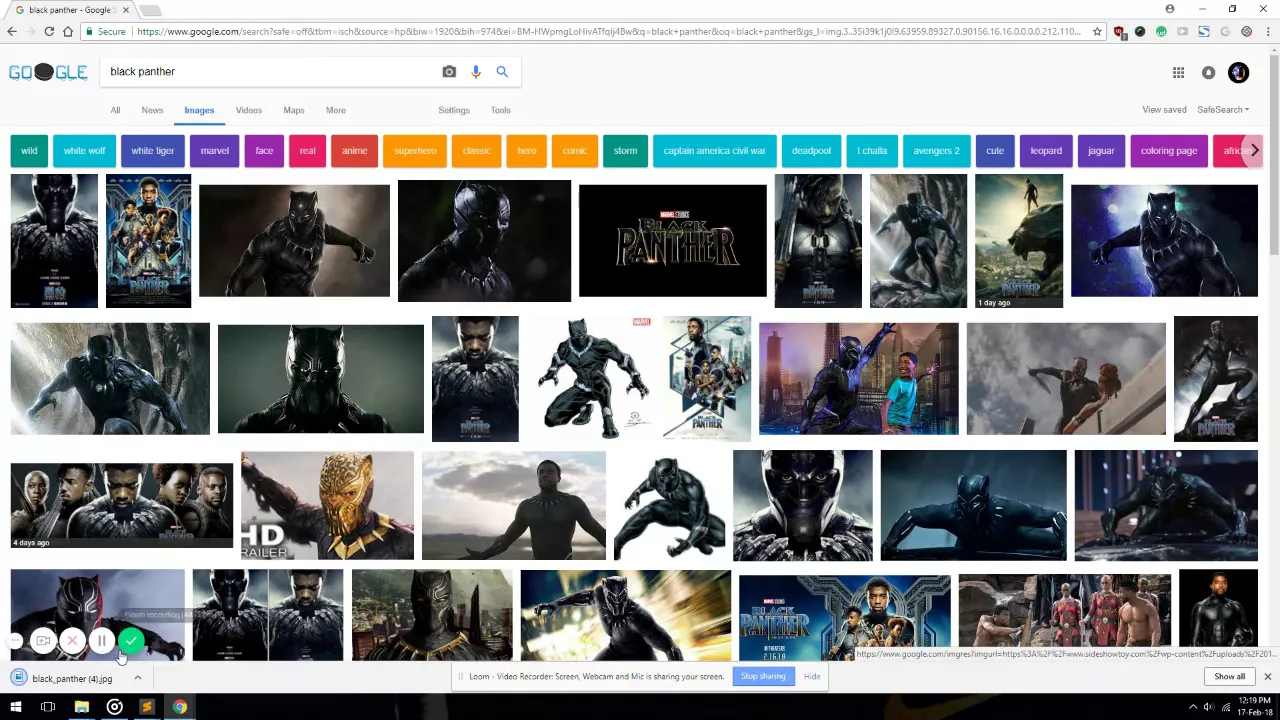Click Show all downloads
This screenshot has width=1280, height=720.
[1229, 677]
